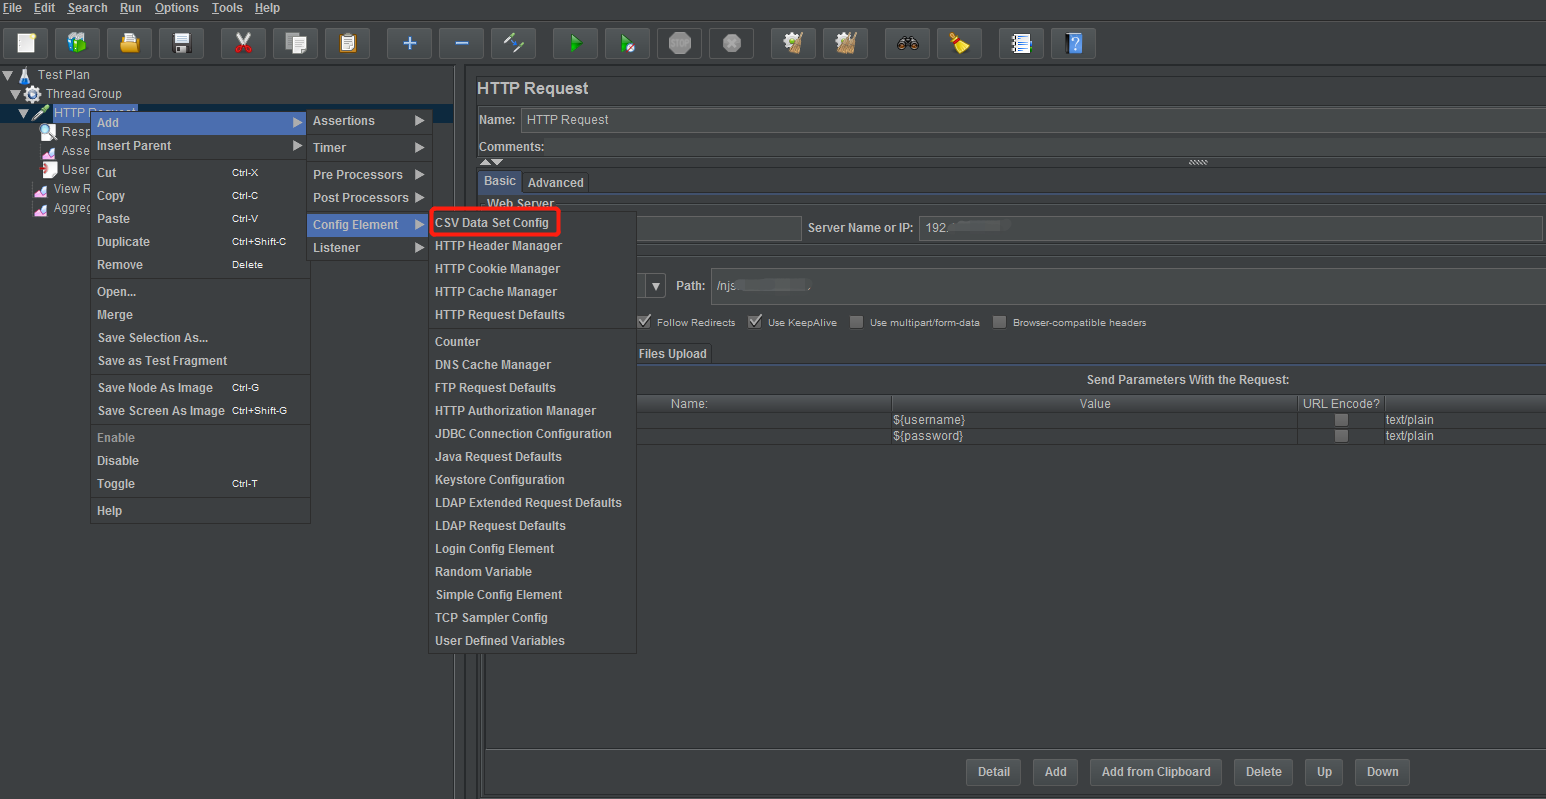Click the Toggle enable/disable toolbar icon

[x=514, y=43]
